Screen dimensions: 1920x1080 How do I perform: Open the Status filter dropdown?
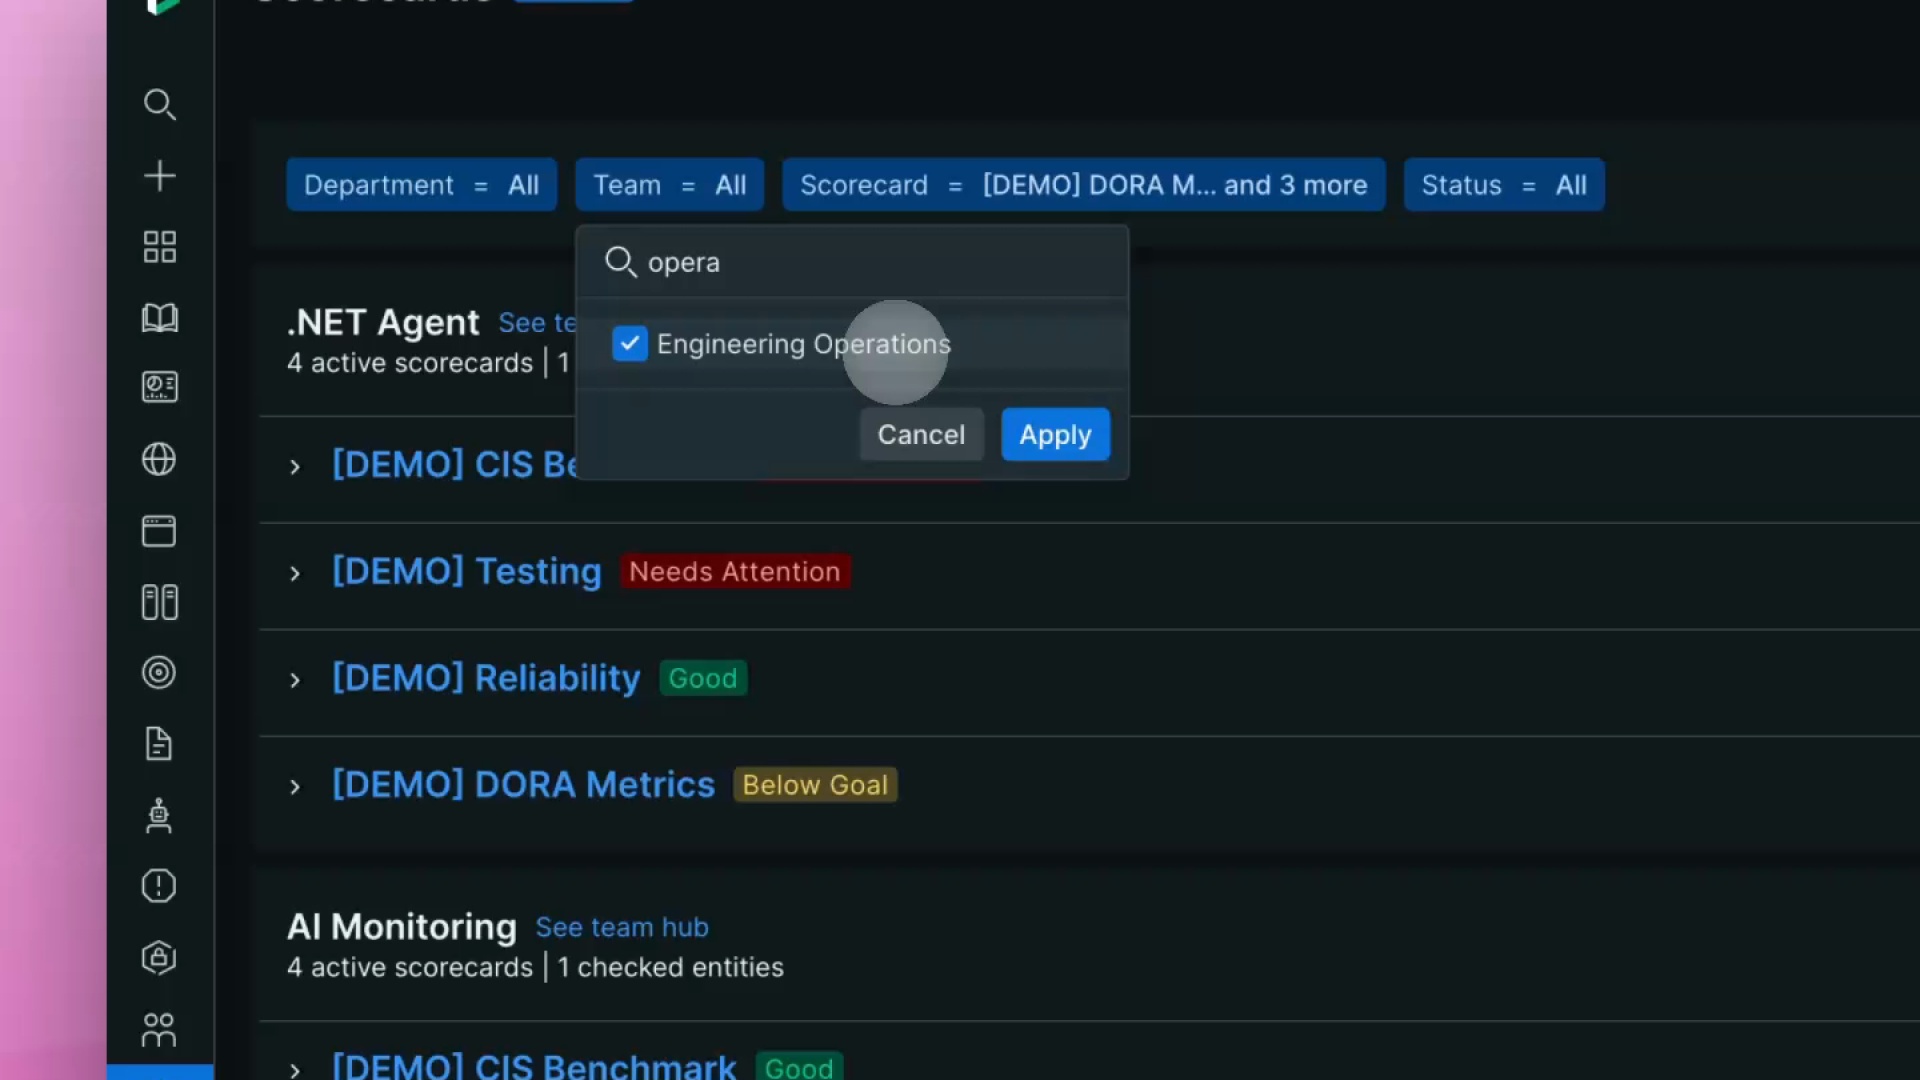pos(1503,185)
